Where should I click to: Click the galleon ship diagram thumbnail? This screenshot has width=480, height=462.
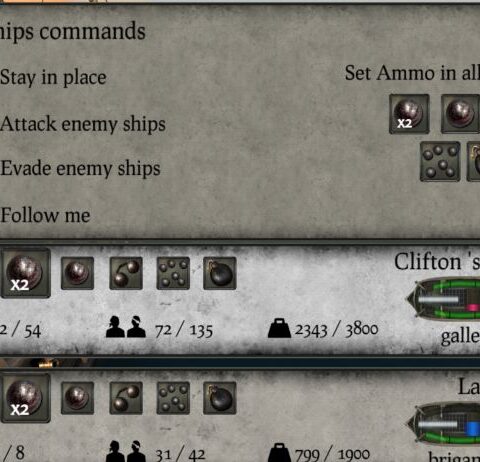(443, 299)
